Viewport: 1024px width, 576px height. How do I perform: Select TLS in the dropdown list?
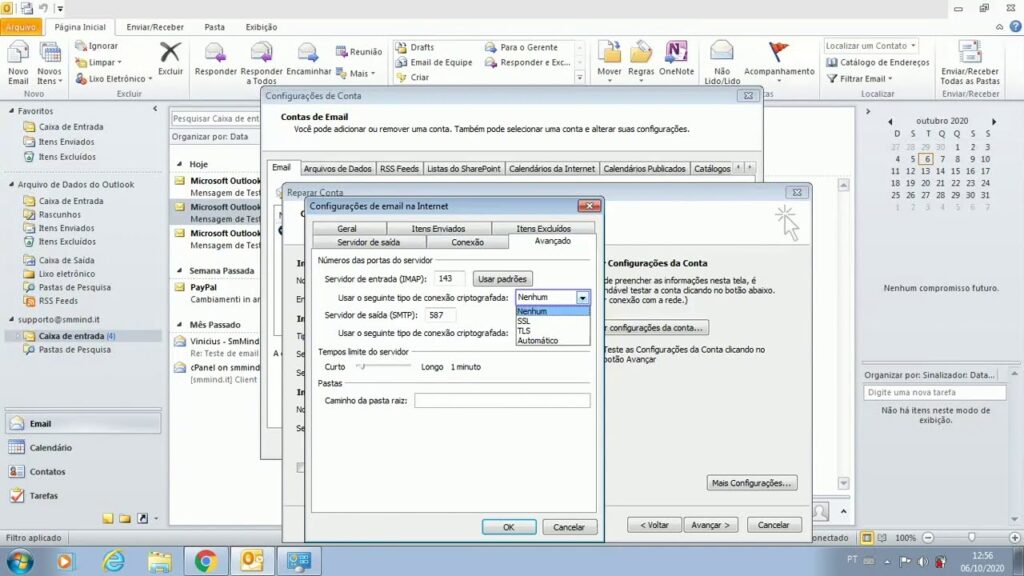pos(552,330)
